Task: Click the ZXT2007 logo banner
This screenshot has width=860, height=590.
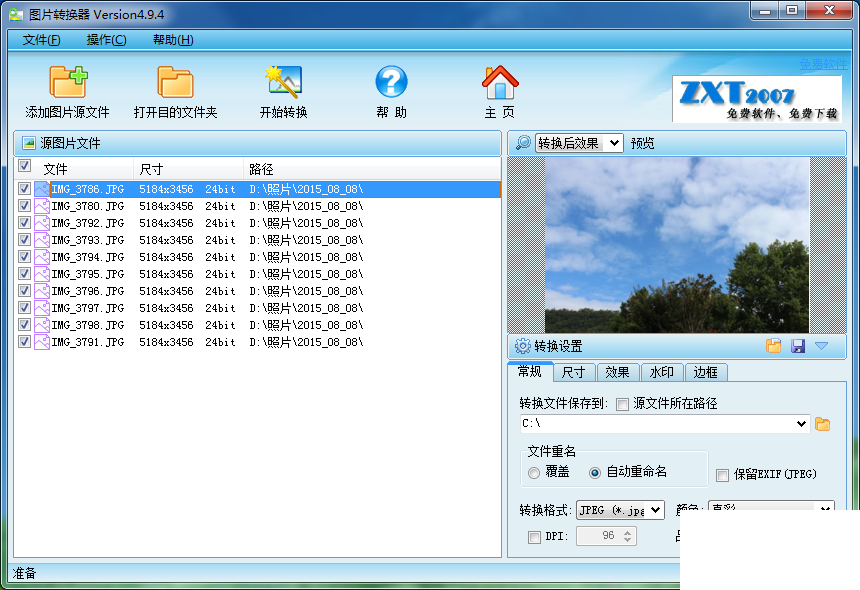Action: pyautogui.click(x=757, y=99)
